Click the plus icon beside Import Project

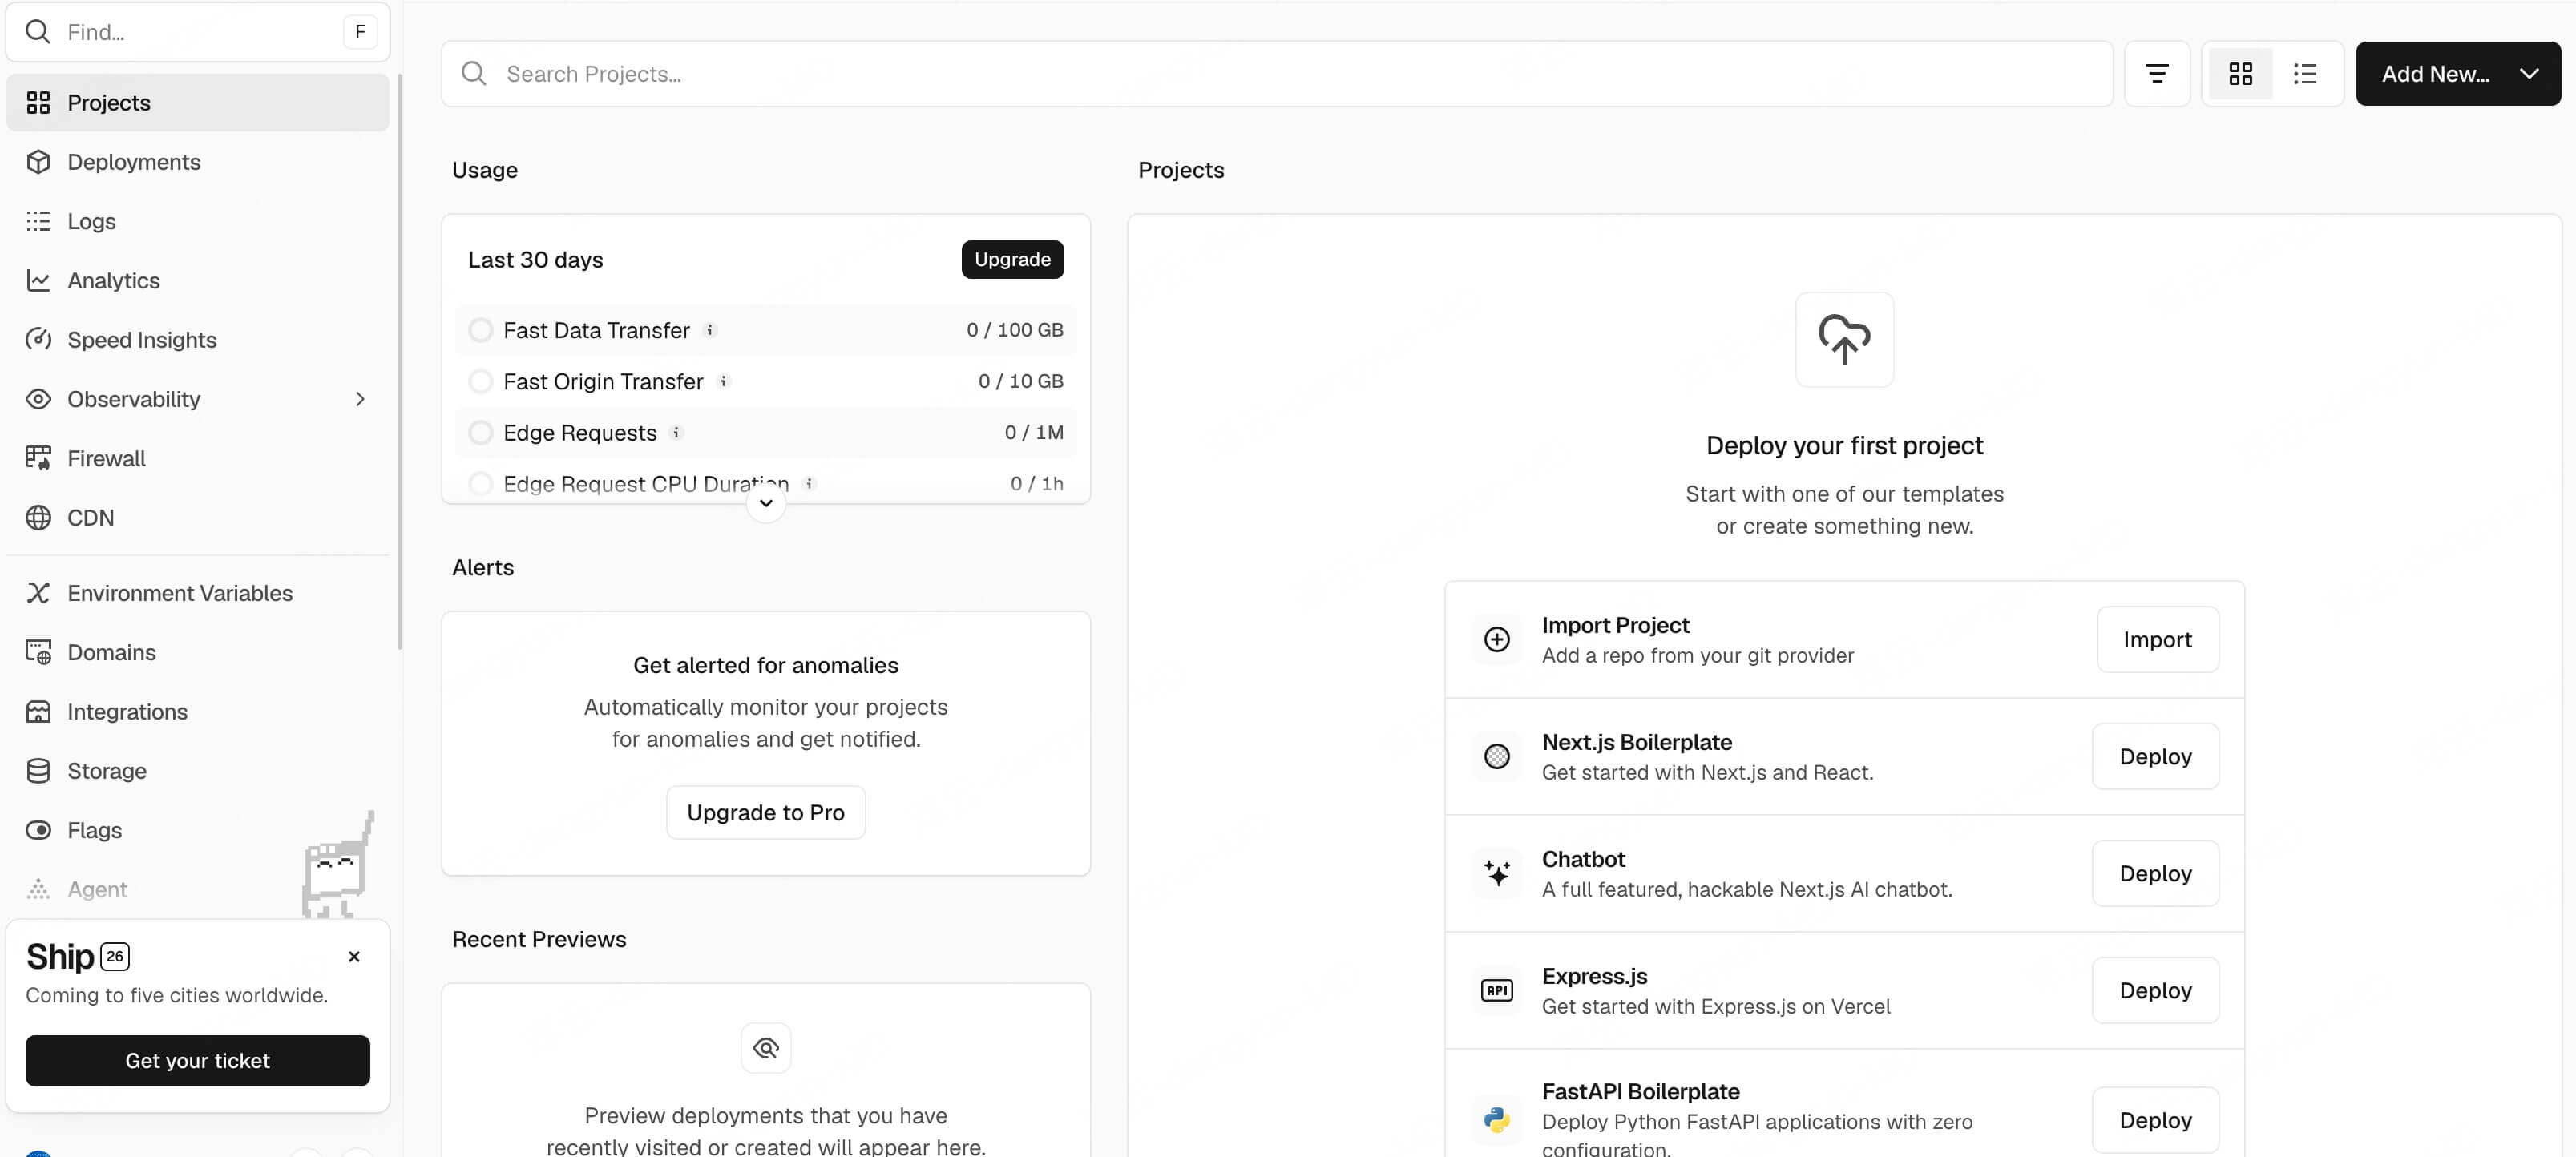pos(1496,639)
